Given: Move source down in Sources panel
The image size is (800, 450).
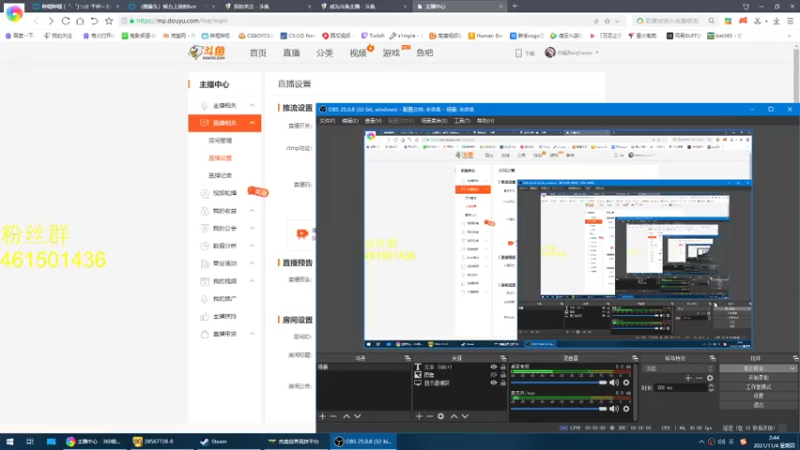Looking at the screenshot, I should click(465, 416).
